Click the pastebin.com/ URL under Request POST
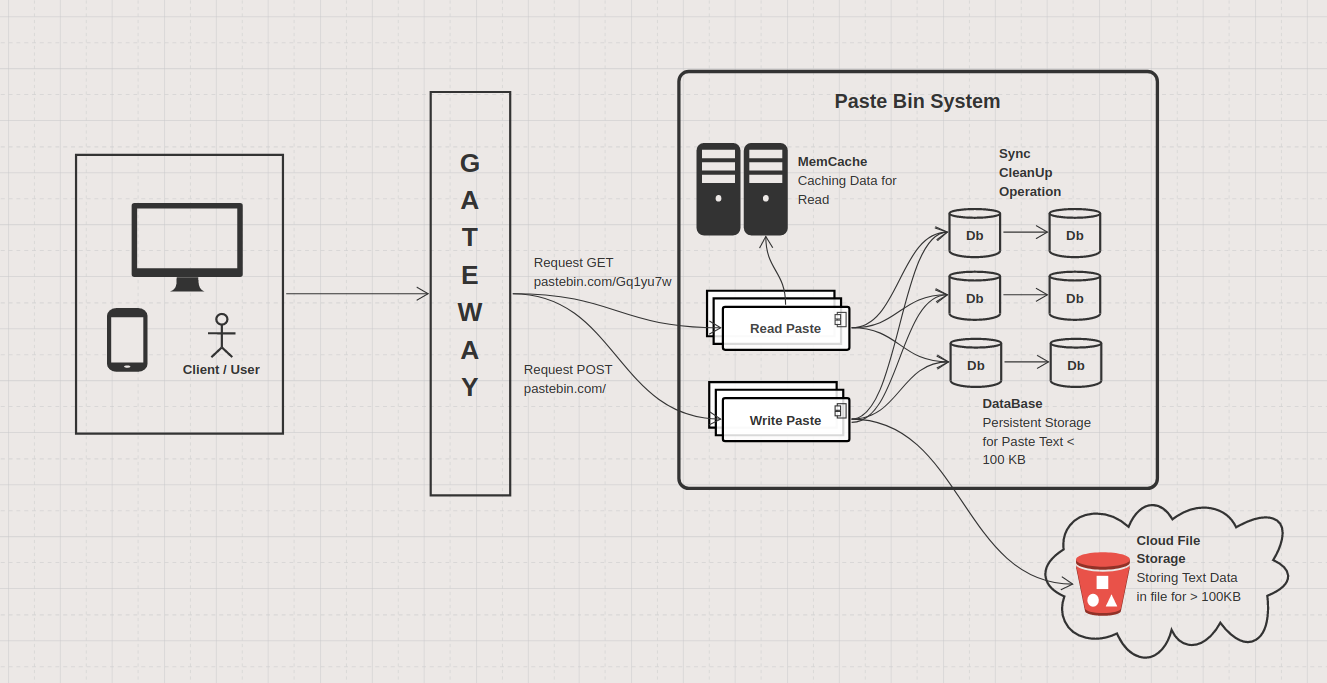The width and height of the screenshot is (1327, 683). (x=564, y=389)
